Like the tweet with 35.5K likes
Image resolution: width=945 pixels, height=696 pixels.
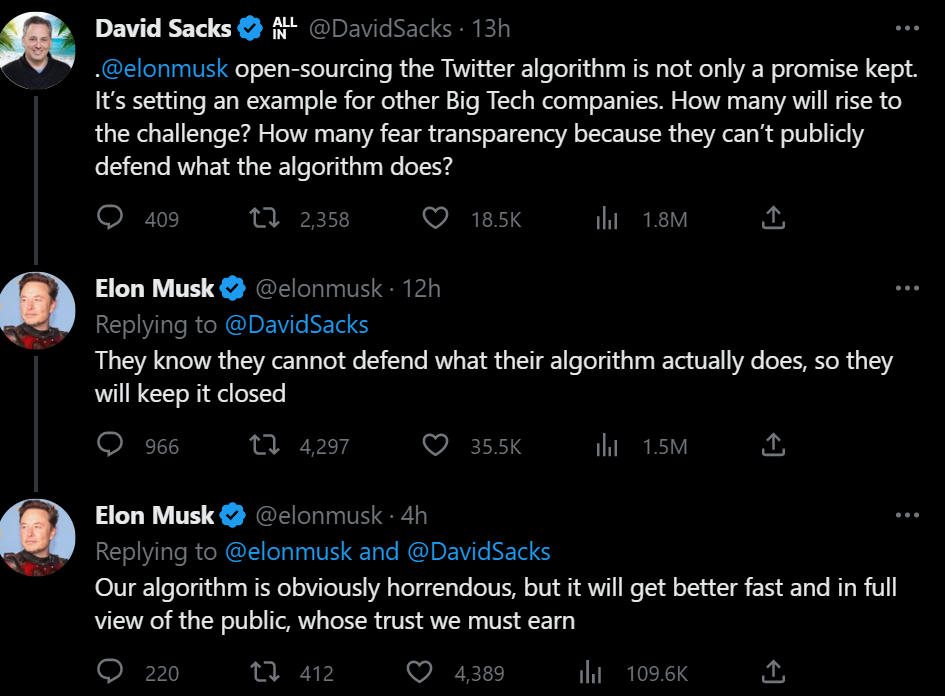pos(435,445)
